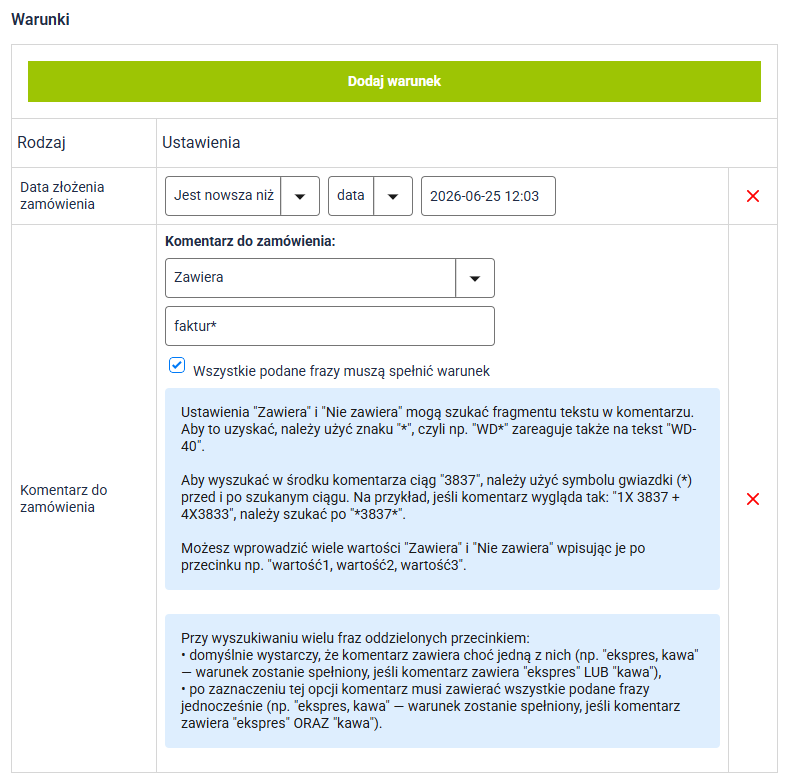790x783 pixels.
Task: Select the 'Jest nowsza niż' combo box text
Action: click(223, 196)
